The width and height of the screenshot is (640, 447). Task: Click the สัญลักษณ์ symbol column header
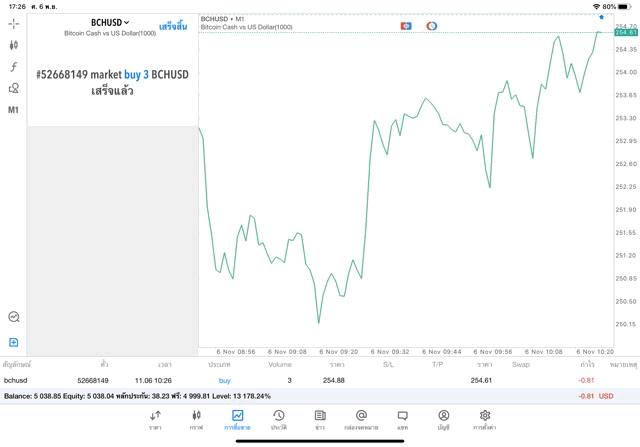point(17,364)
